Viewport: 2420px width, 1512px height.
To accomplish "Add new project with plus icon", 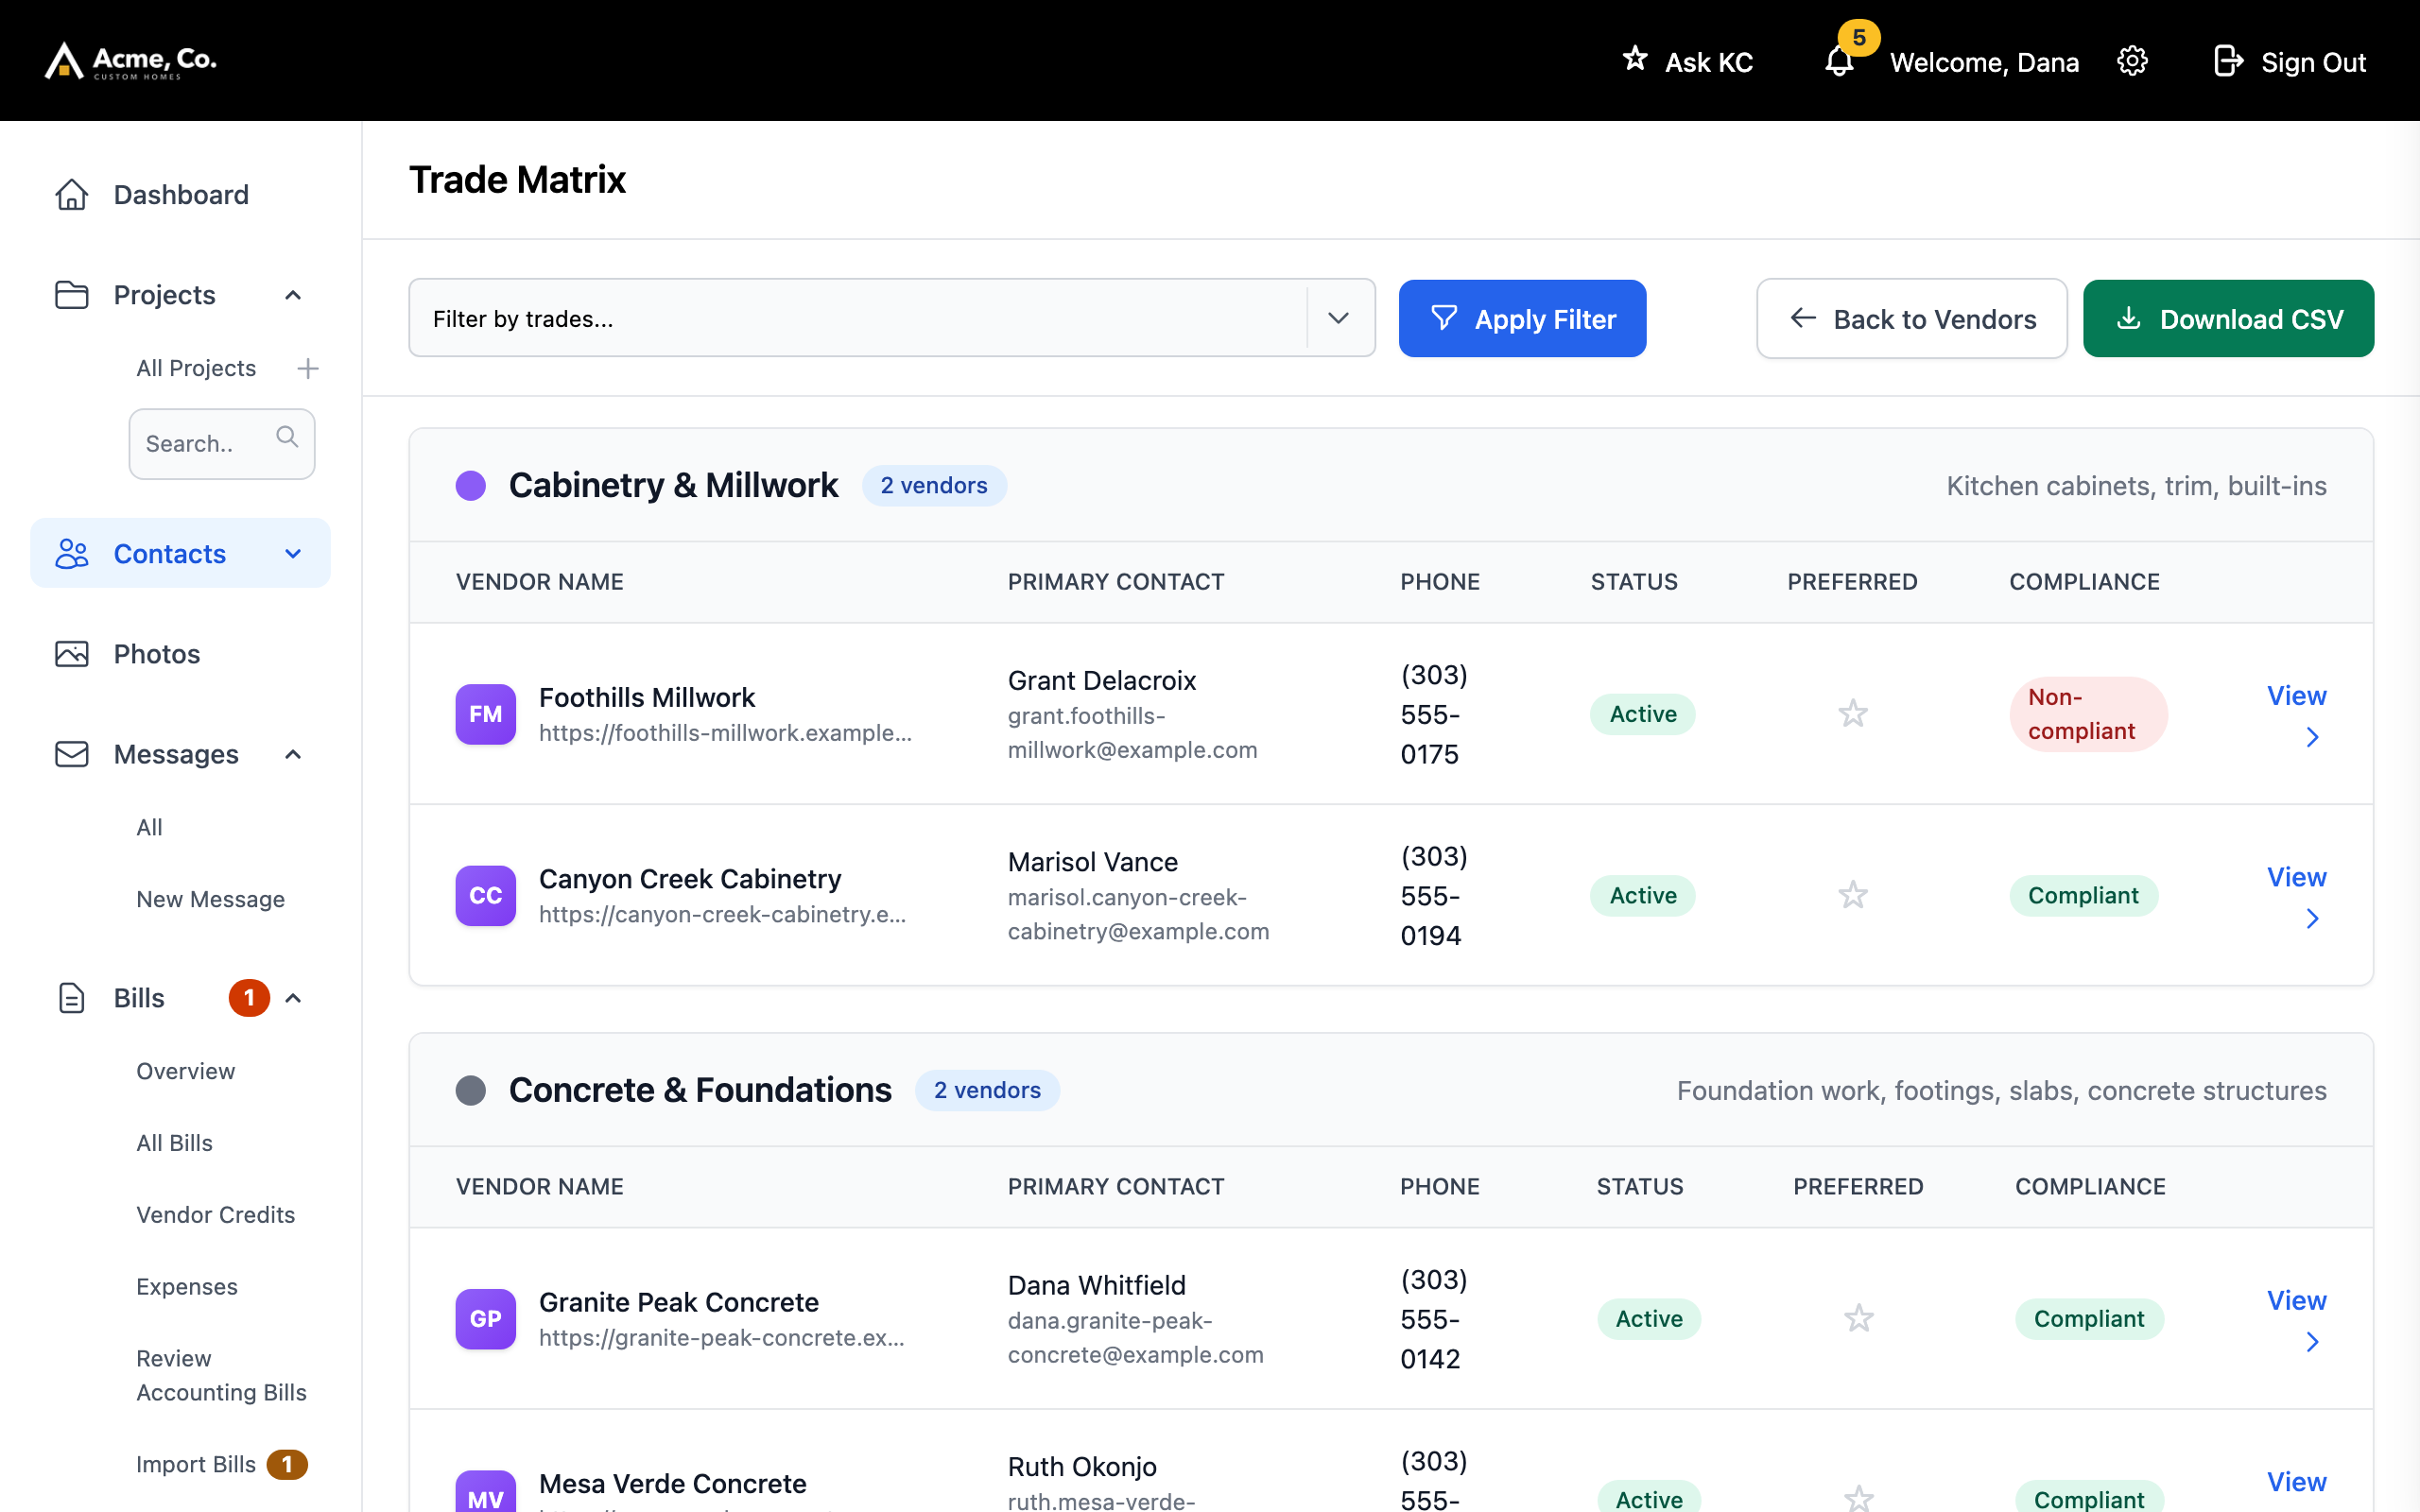I will (x=308, y=369).
